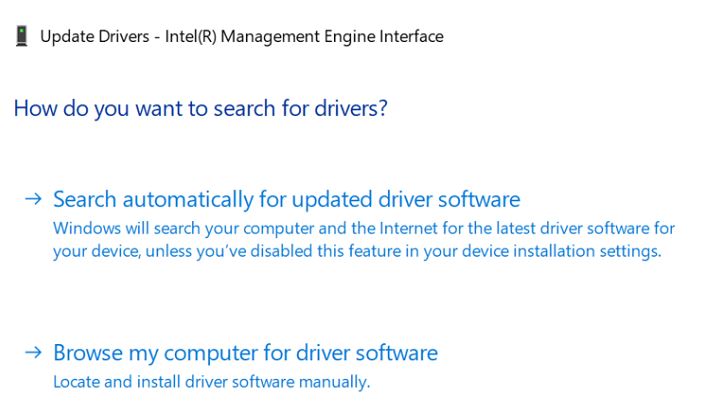Click the word 'automatically' in the first option
Image resolution: width=723 pixels, height=413 pixels.
[188, 199]
